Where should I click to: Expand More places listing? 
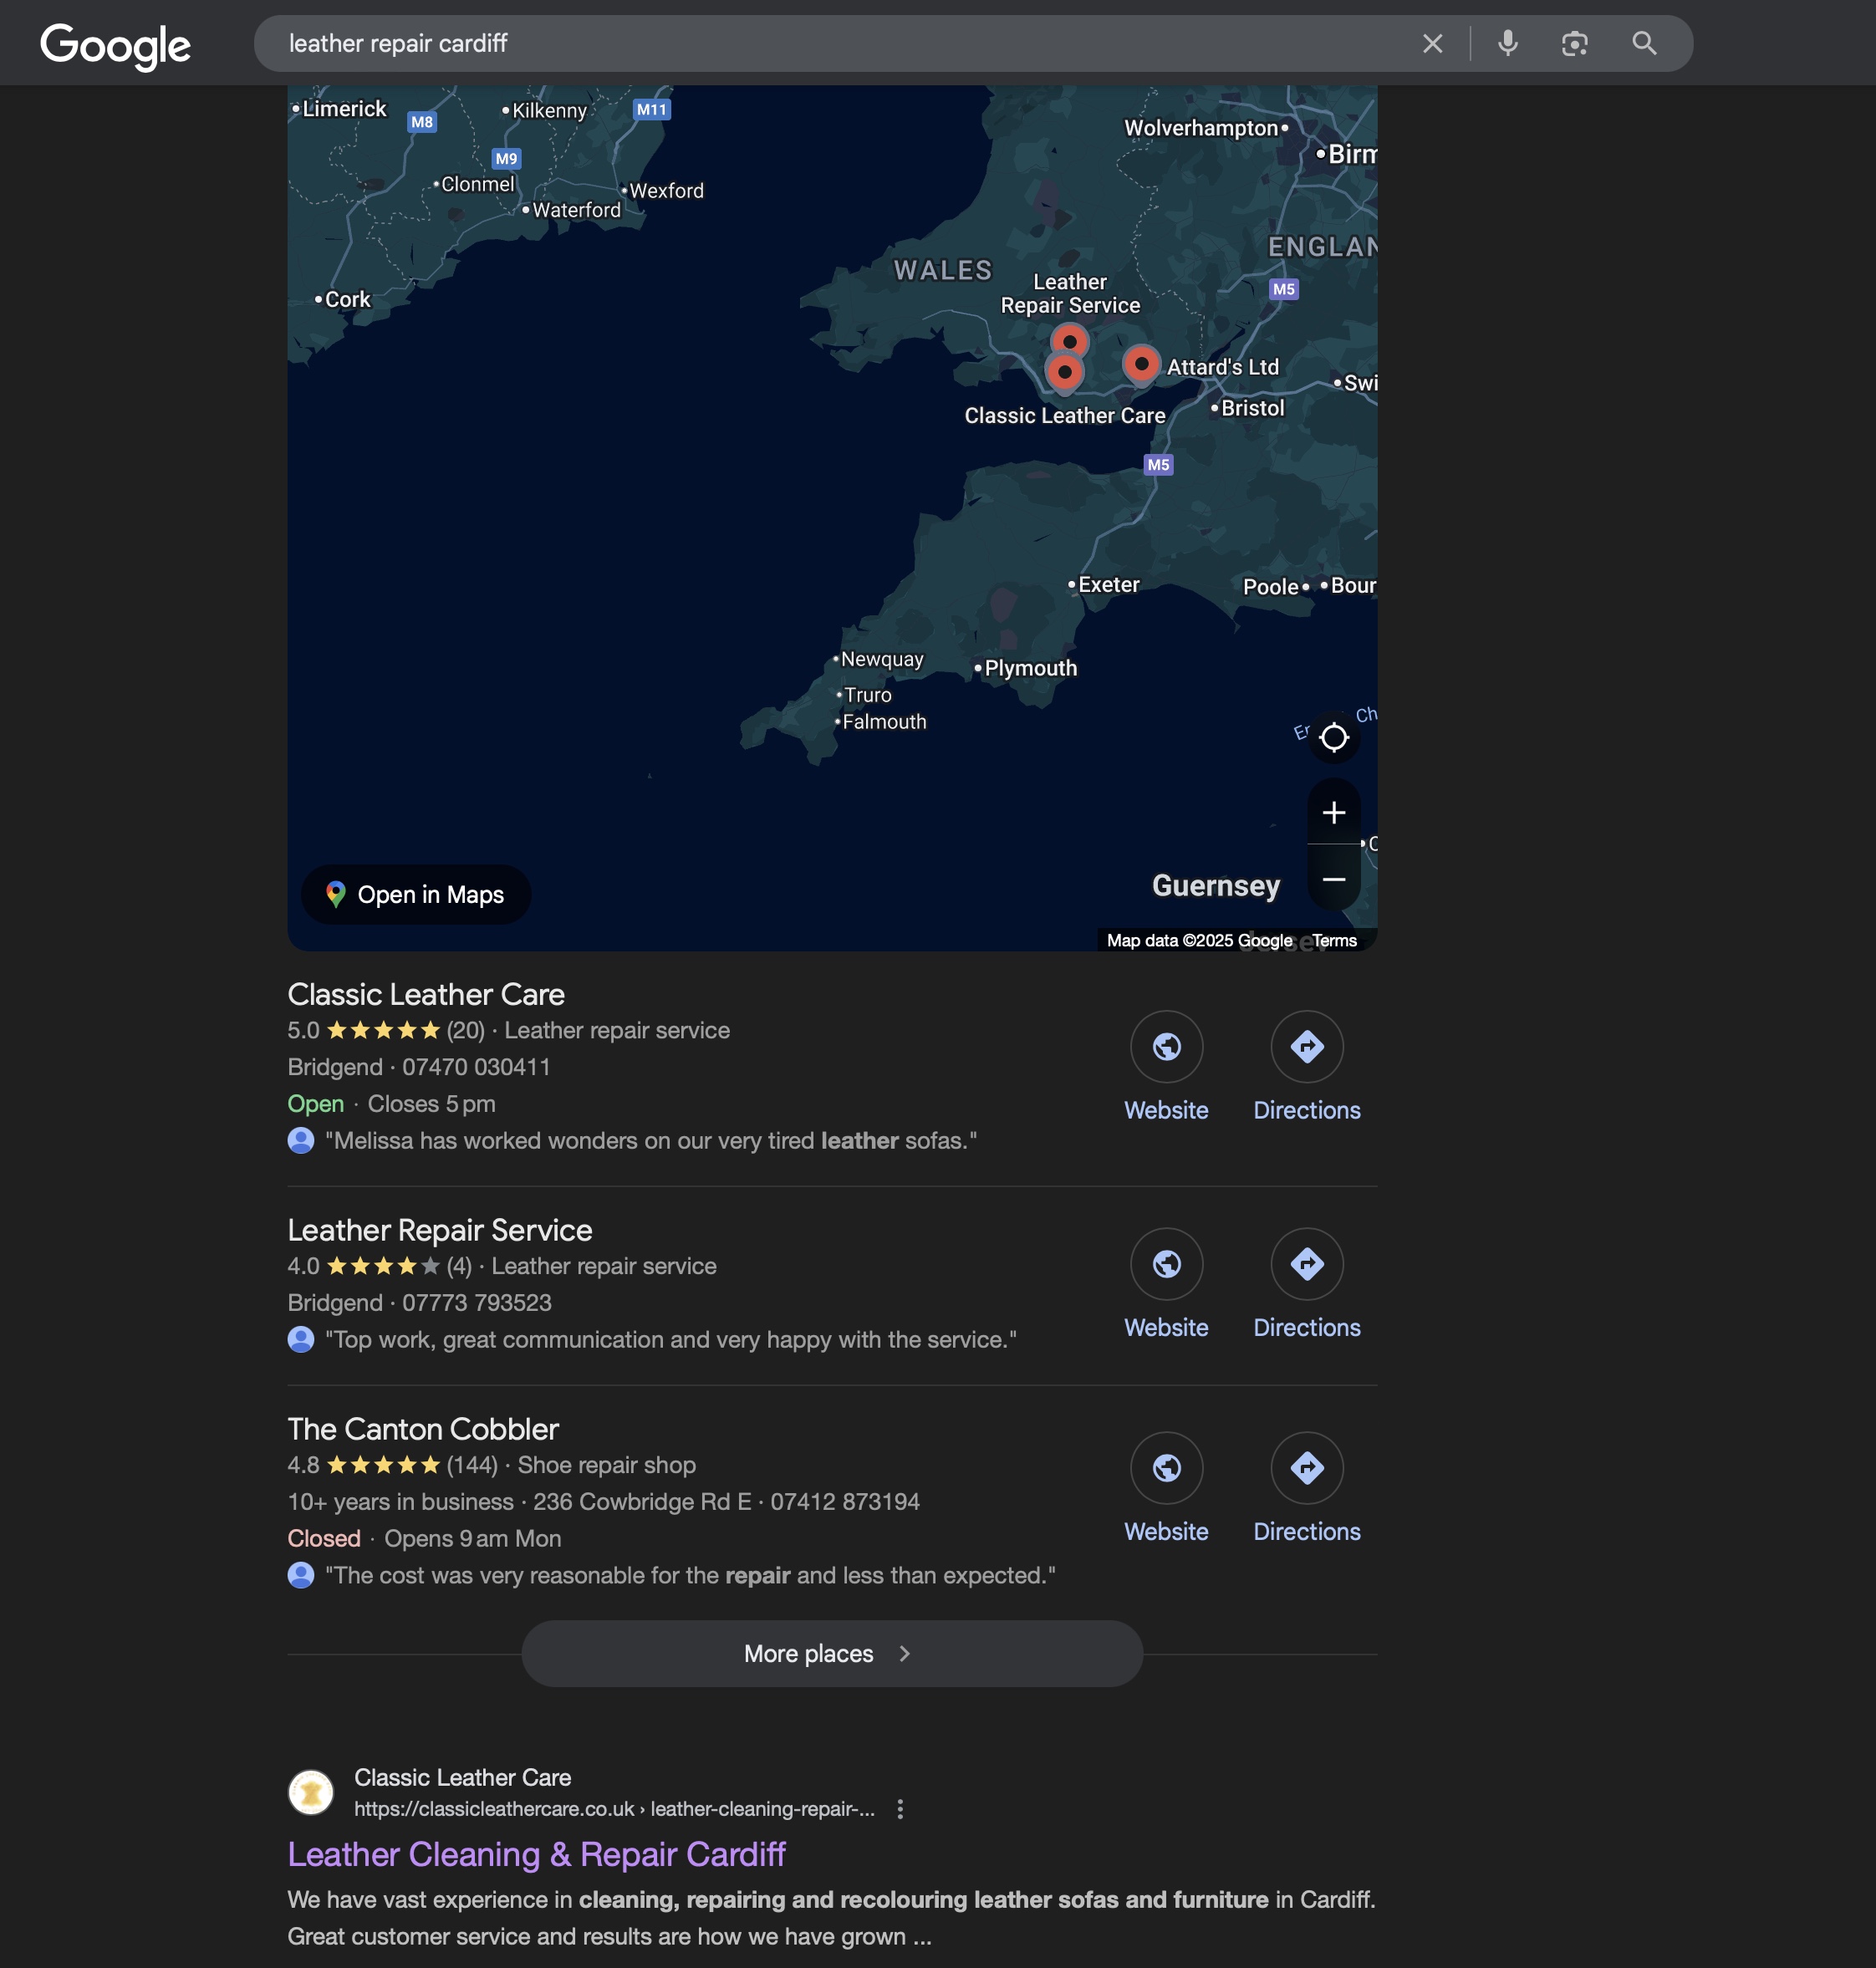[831, 1654]
